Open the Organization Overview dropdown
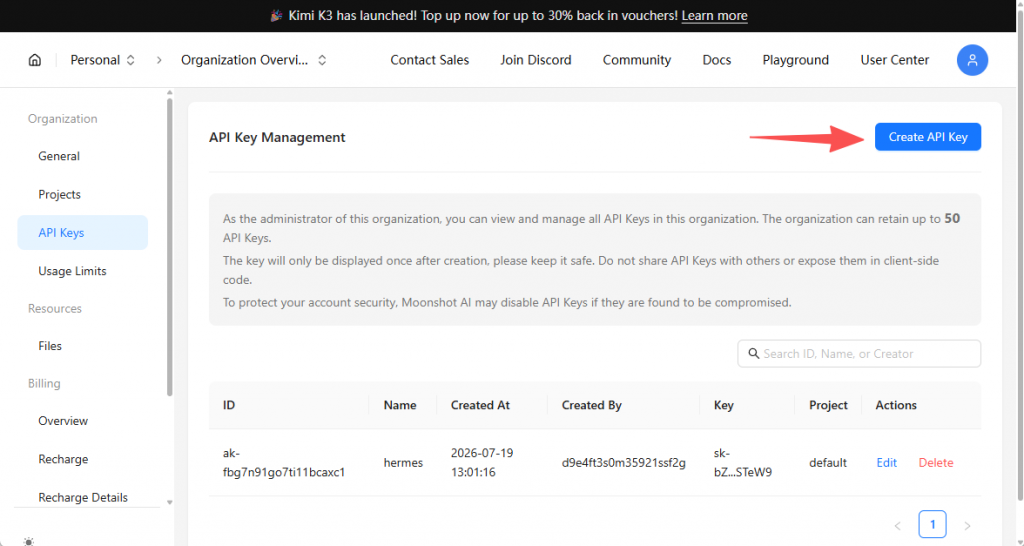The image size is (1024, 546). pos(253,60)
